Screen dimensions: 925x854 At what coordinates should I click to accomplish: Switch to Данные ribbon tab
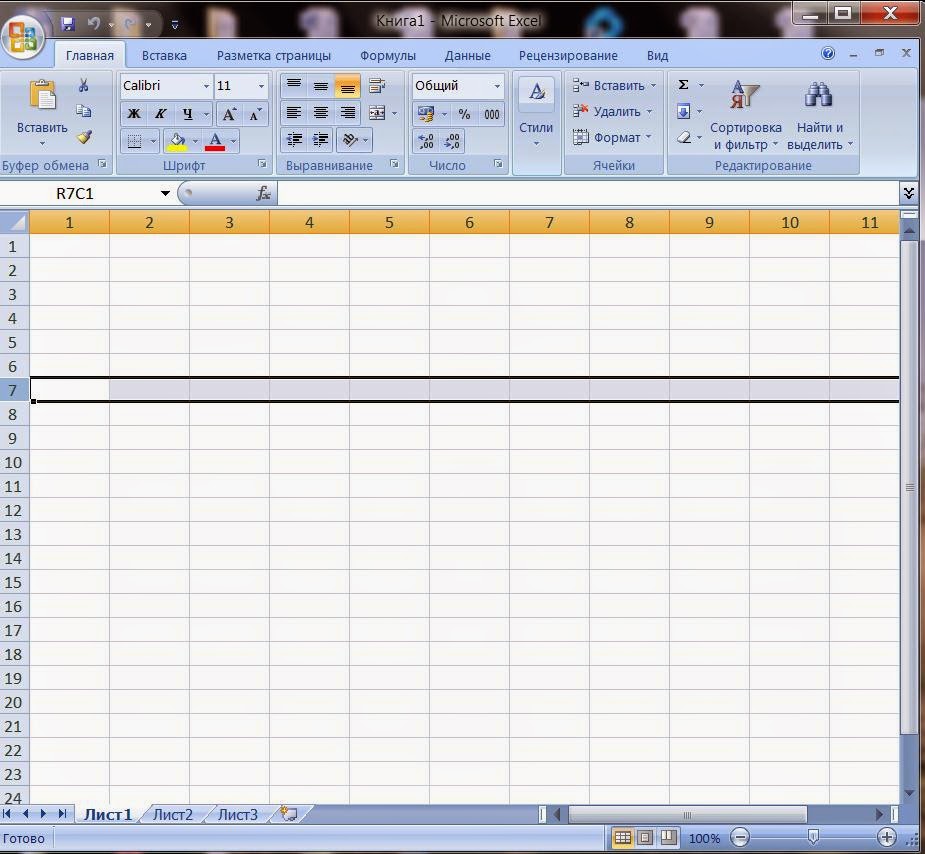pyautogui.click(x=467, y=55)
